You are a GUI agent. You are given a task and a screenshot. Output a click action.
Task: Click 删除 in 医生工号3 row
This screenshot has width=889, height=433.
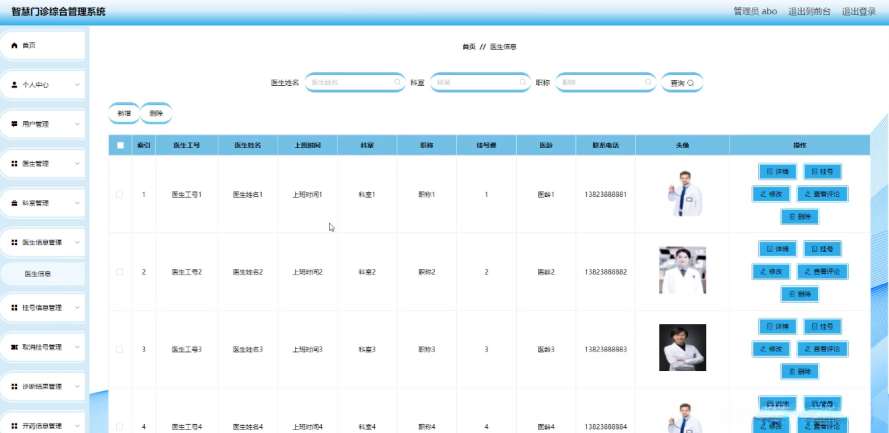pyautogui.click(x=799, y=372)
